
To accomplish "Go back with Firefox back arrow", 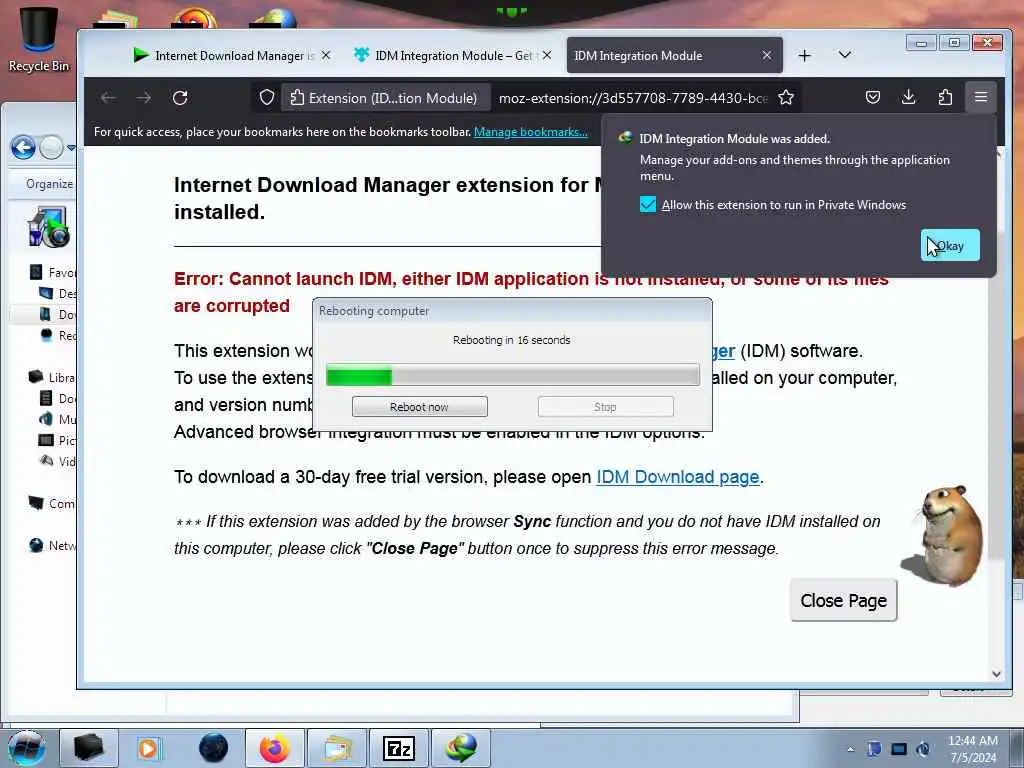I will [x=108, y=98].
